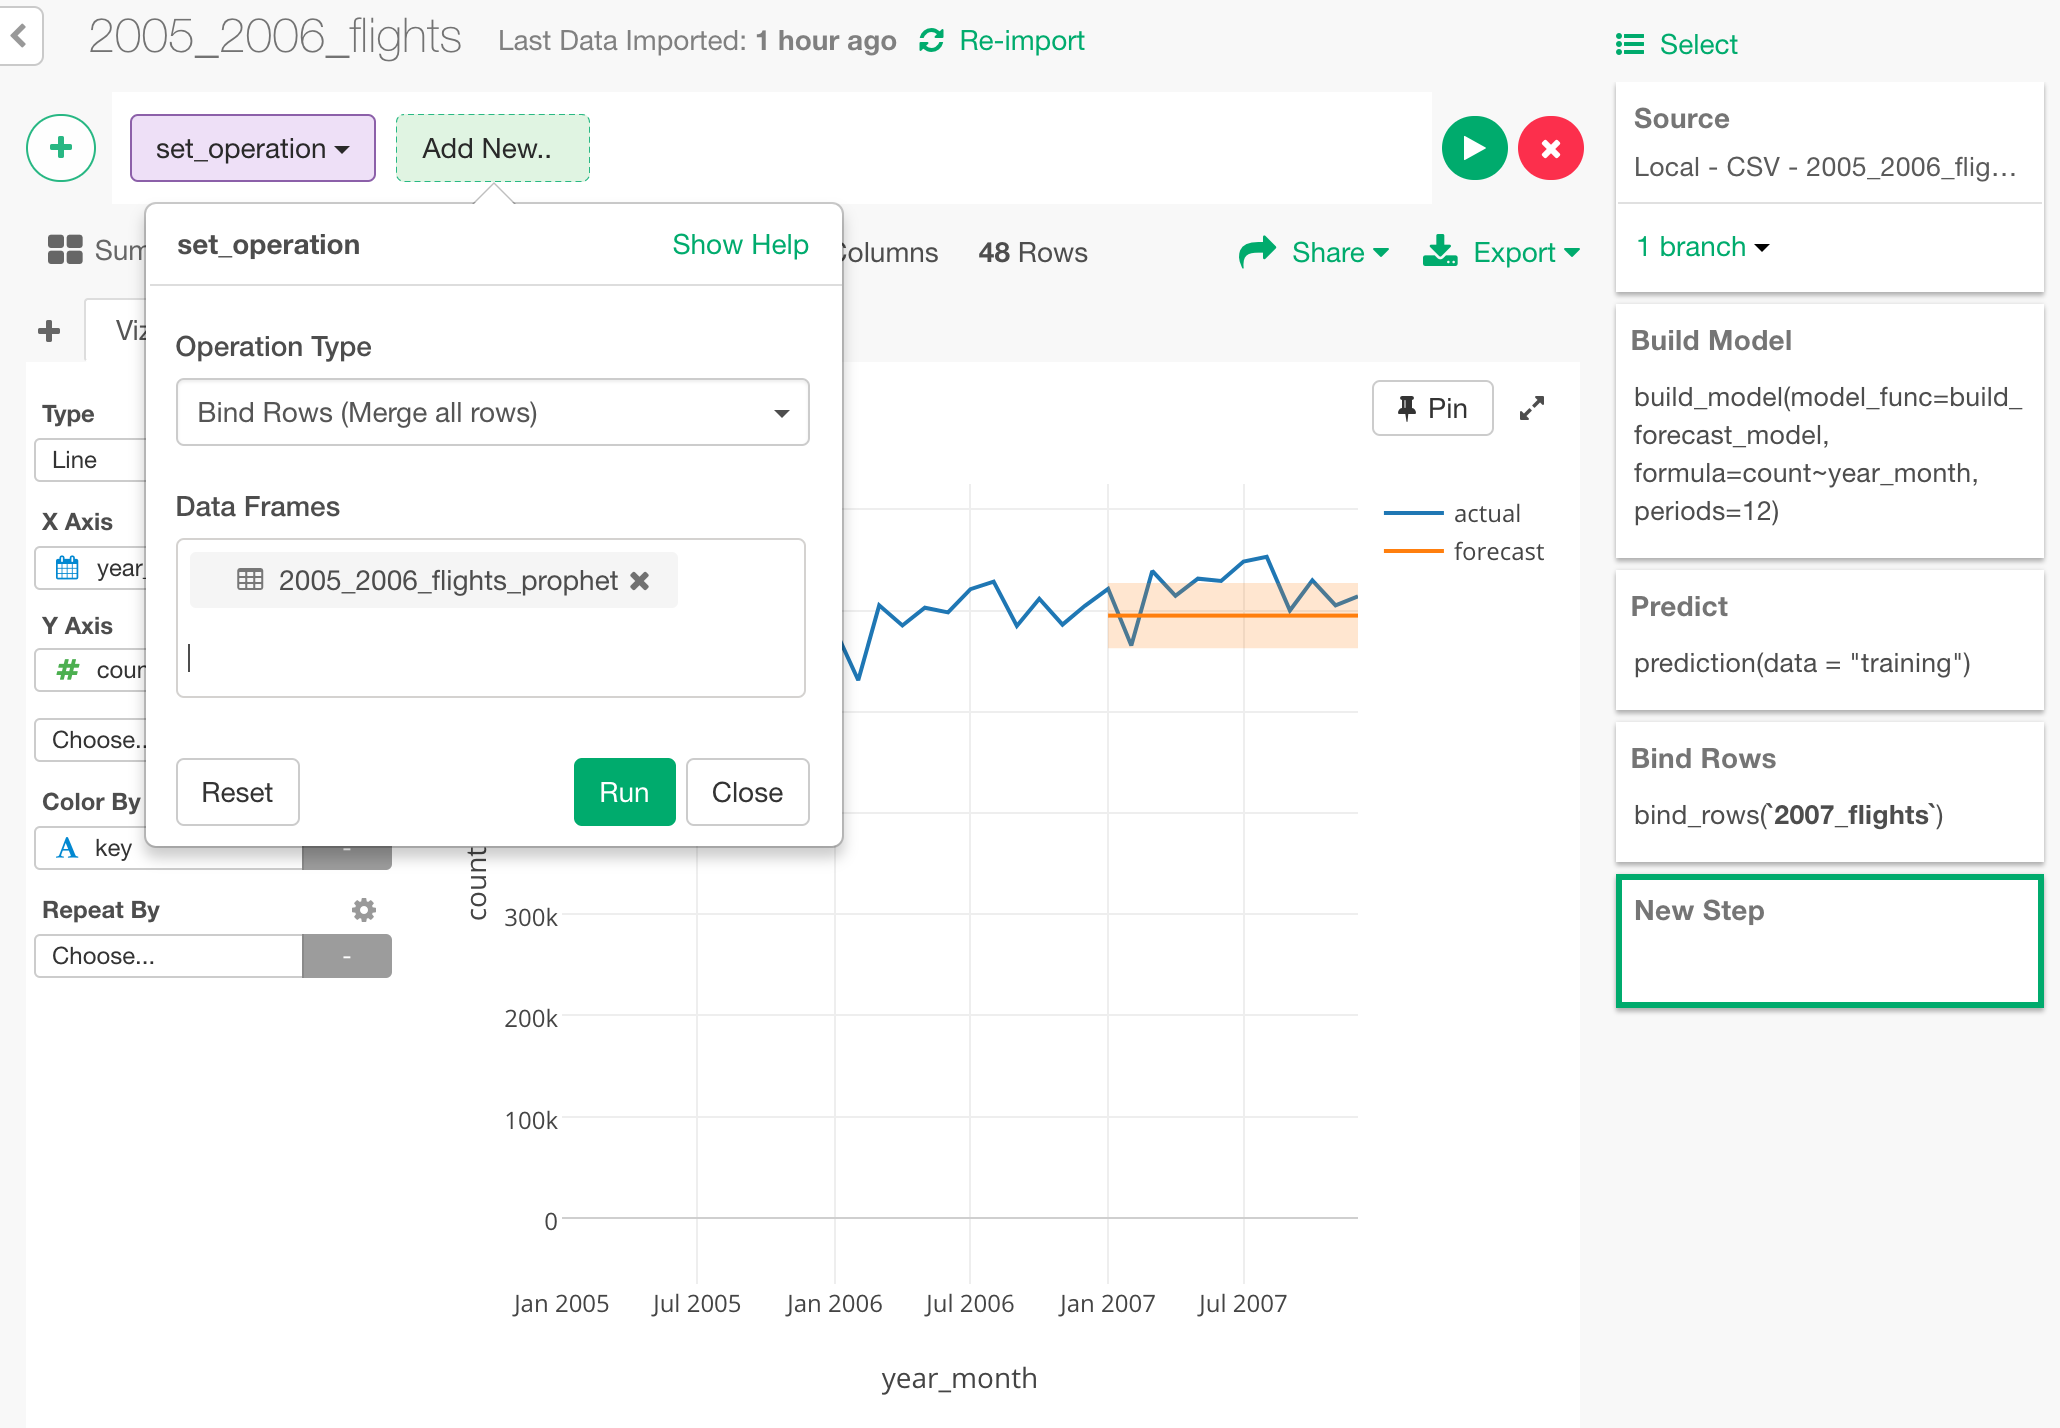
Task: Click Select link at top right
Action: 1699,44
